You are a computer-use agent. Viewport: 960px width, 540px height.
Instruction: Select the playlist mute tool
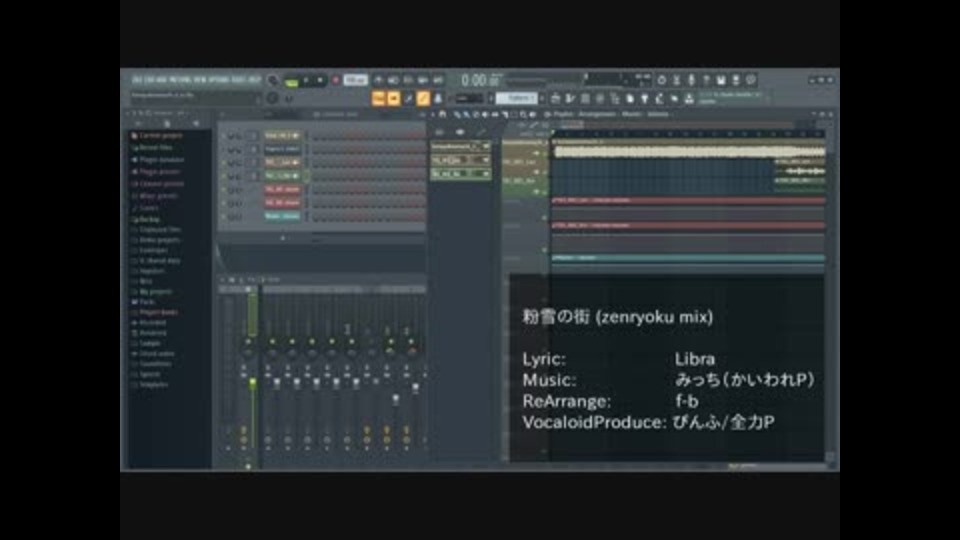pyautogui.click(x=485, y=114)
